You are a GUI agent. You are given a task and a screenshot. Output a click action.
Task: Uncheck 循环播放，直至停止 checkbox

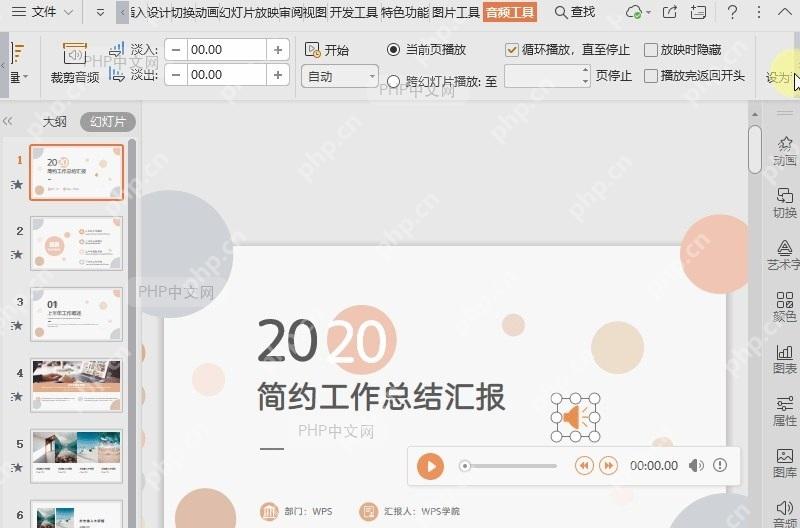click(511, 49)
